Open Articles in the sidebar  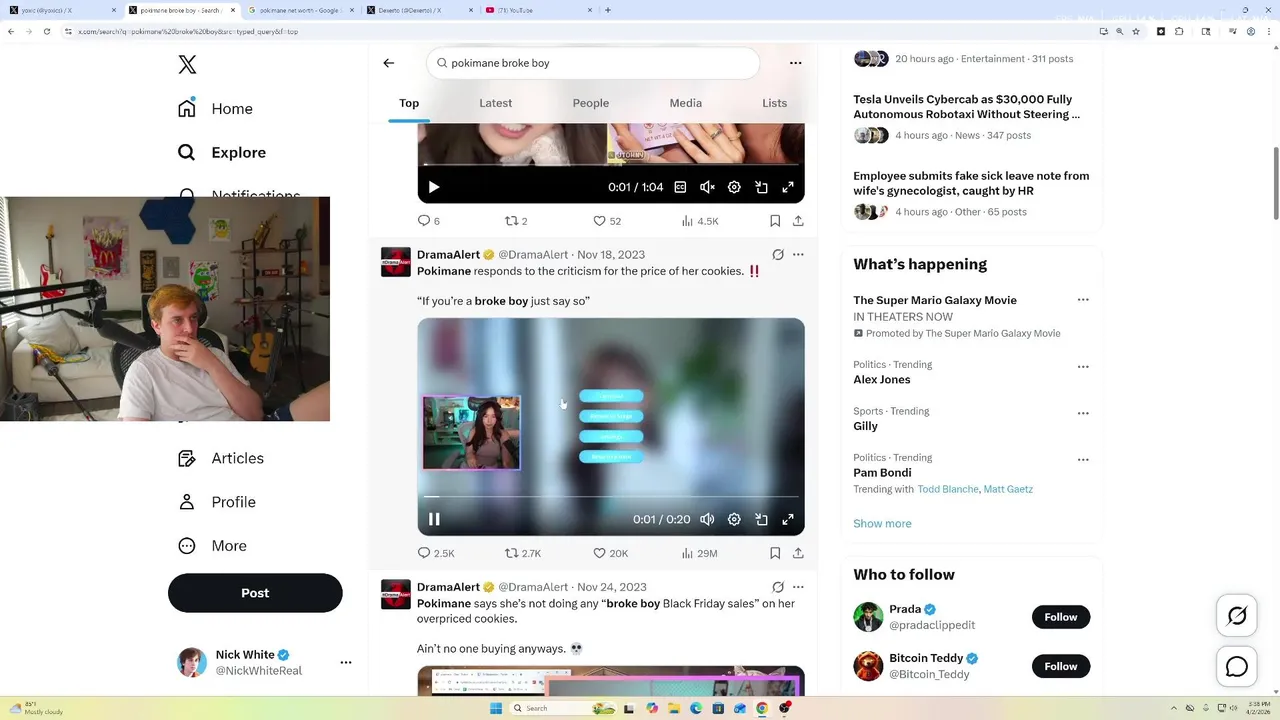coord(220,458)
